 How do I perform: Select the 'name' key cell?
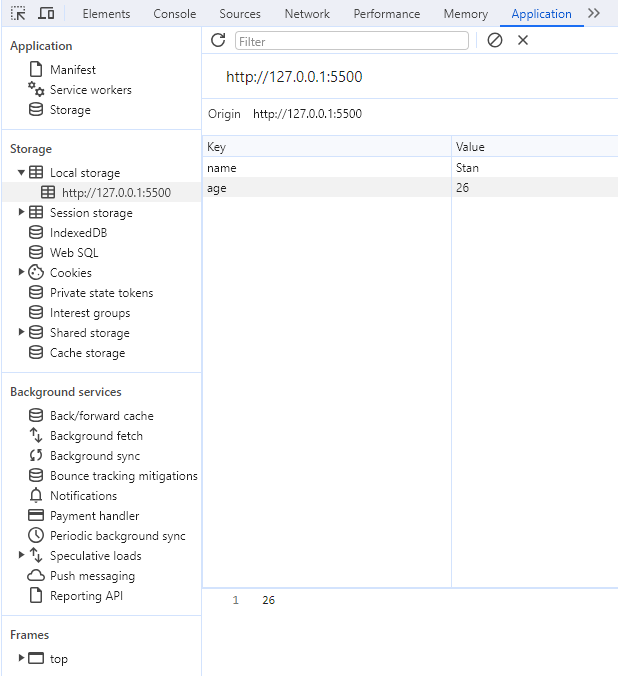(326, 168)
